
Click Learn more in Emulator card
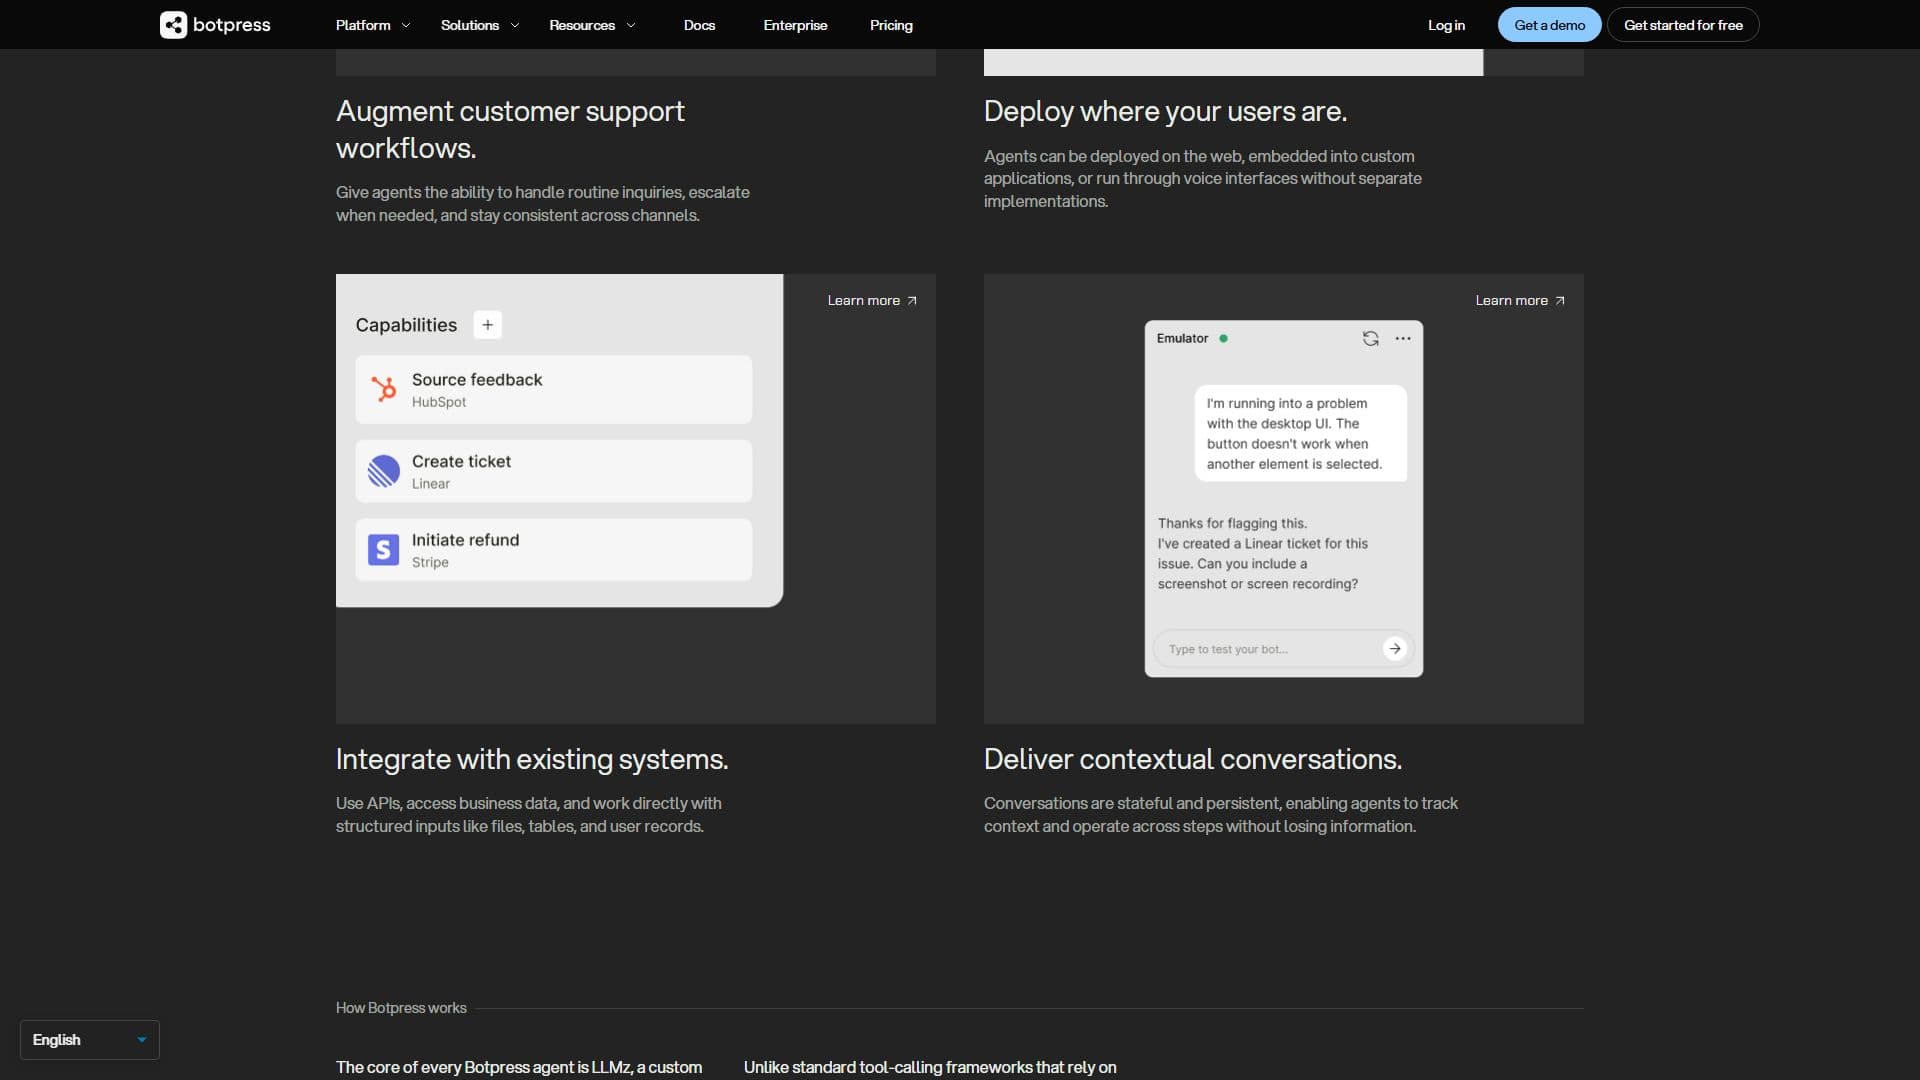(x=1520, y=301)
